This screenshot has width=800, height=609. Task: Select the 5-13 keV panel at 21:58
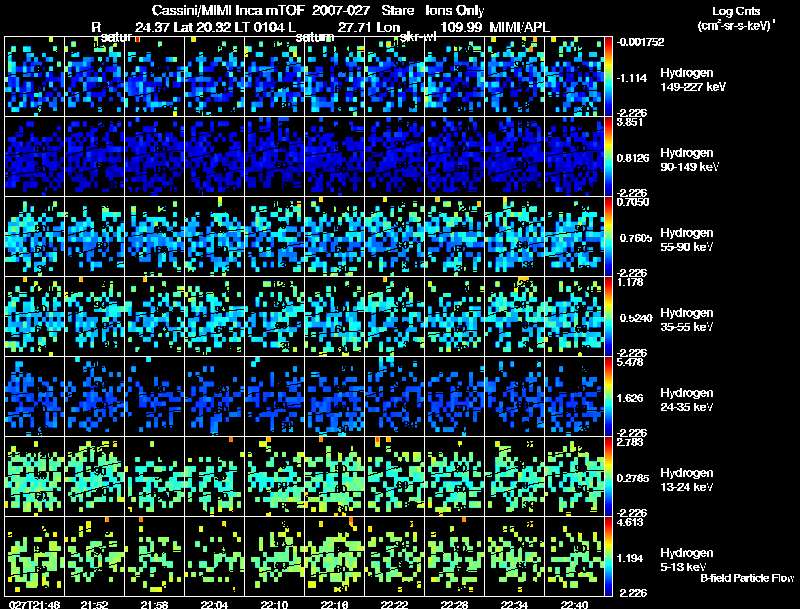155,556
